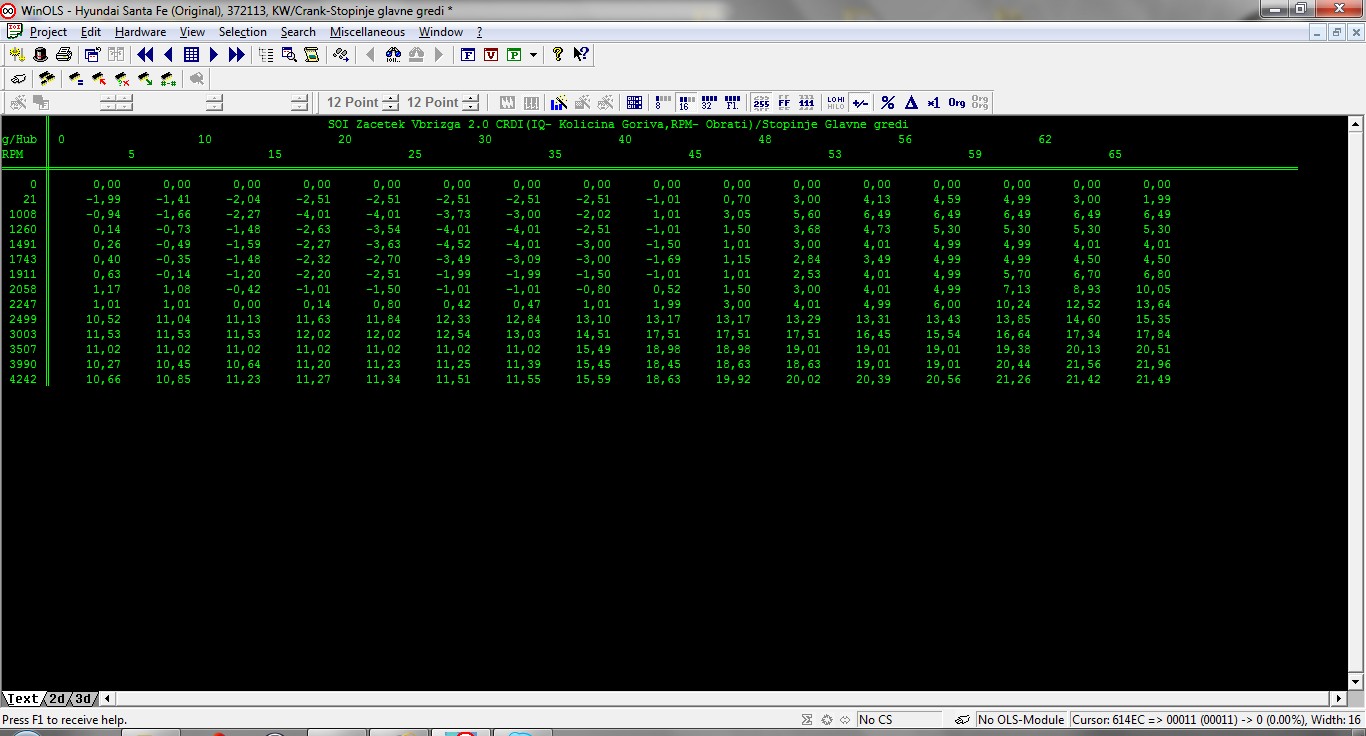The height and width of the screenshot is (736, 1366).
Task: Switch to 8-bit data width
Action: coord(662,102)
